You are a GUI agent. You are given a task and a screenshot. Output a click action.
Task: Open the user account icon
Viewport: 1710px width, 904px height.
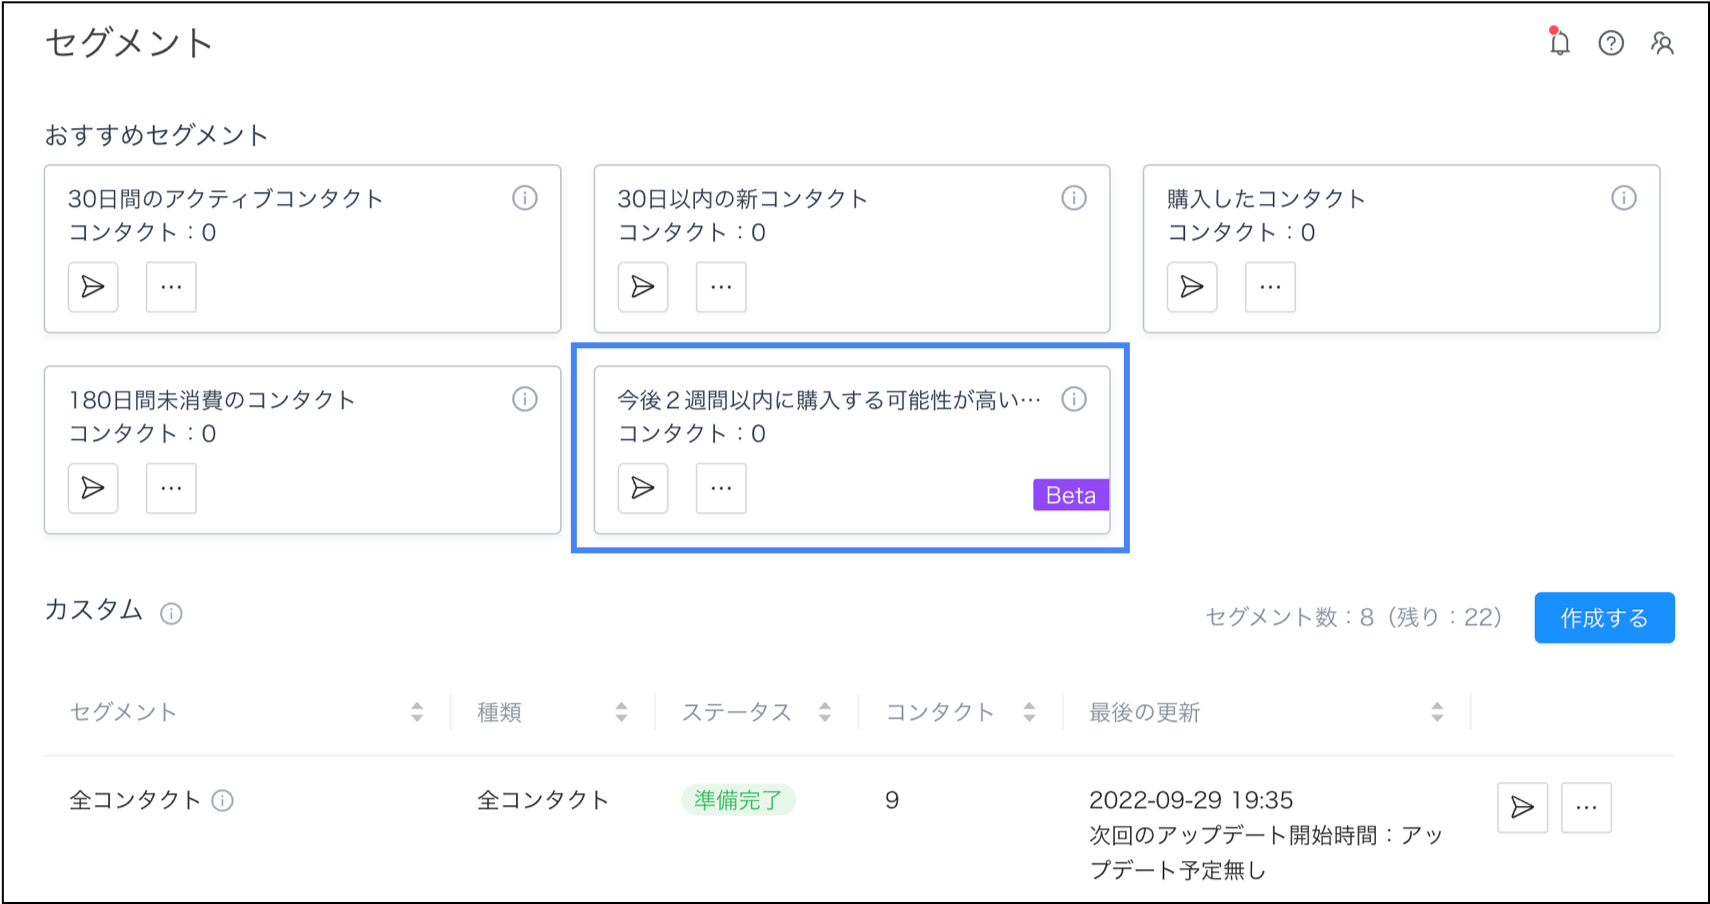1662,43
